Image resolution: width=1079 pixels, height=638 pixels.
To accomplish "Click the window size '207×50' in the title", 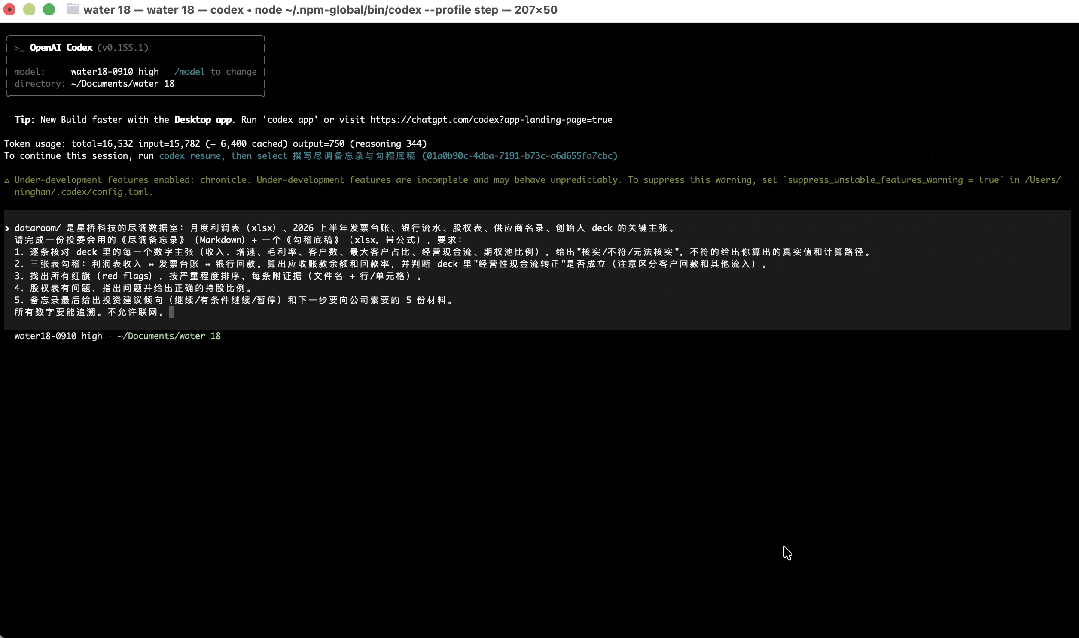I will click(x=536, y=10).
